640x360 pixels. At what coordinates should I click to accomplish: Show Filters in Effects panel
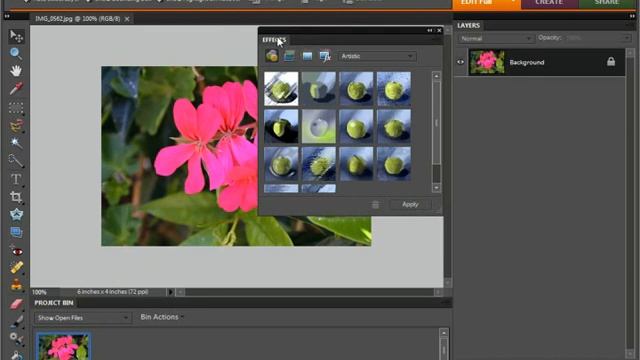(272, 56)
